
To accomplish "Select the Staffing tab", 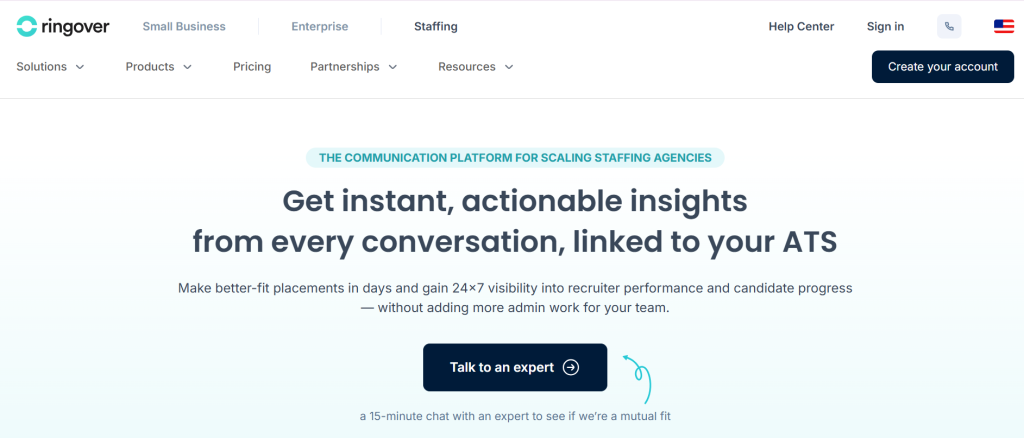I will tap(436, 27).
